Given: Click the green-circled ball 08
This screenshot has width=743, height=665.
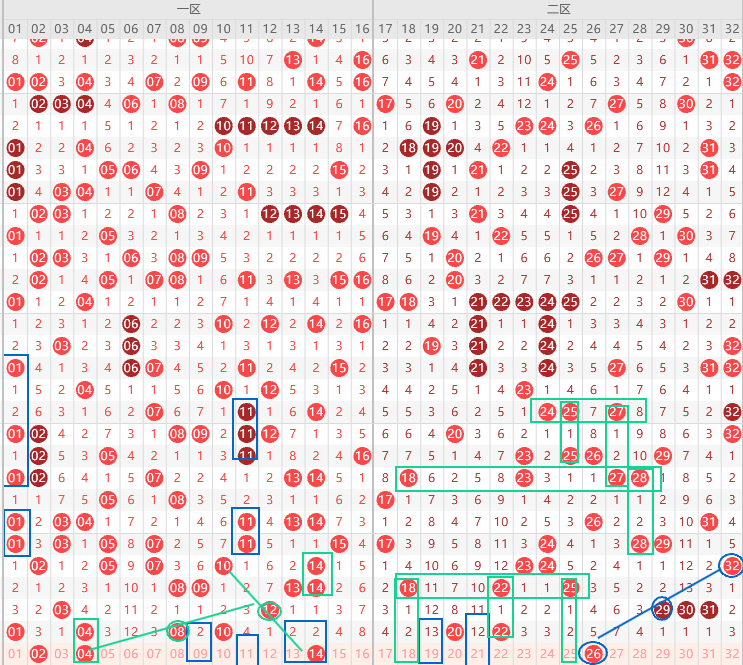Looking at the screenshot, I should click(x=177, y=631).
